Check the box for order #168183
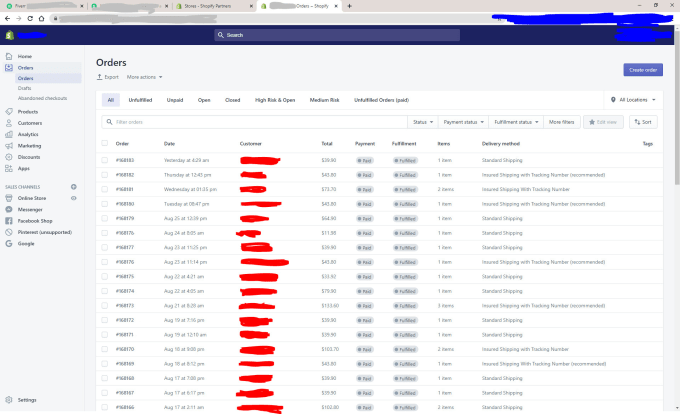 (105, 160)
